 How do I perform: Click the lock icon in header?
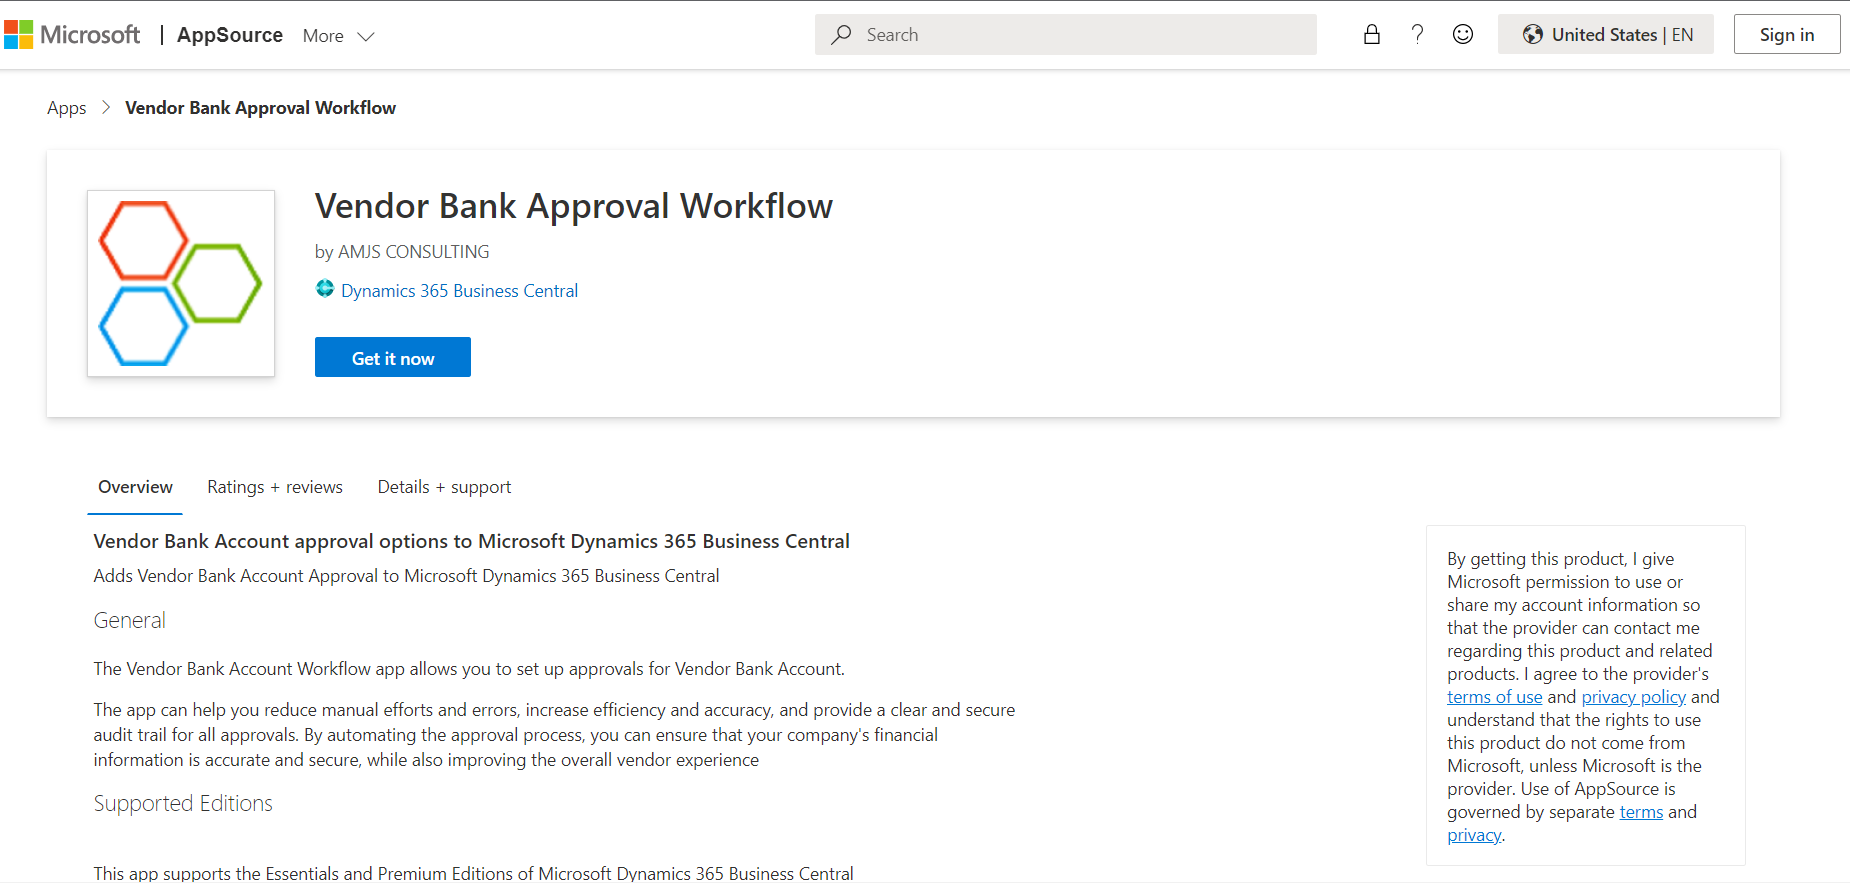point(1372,35)
